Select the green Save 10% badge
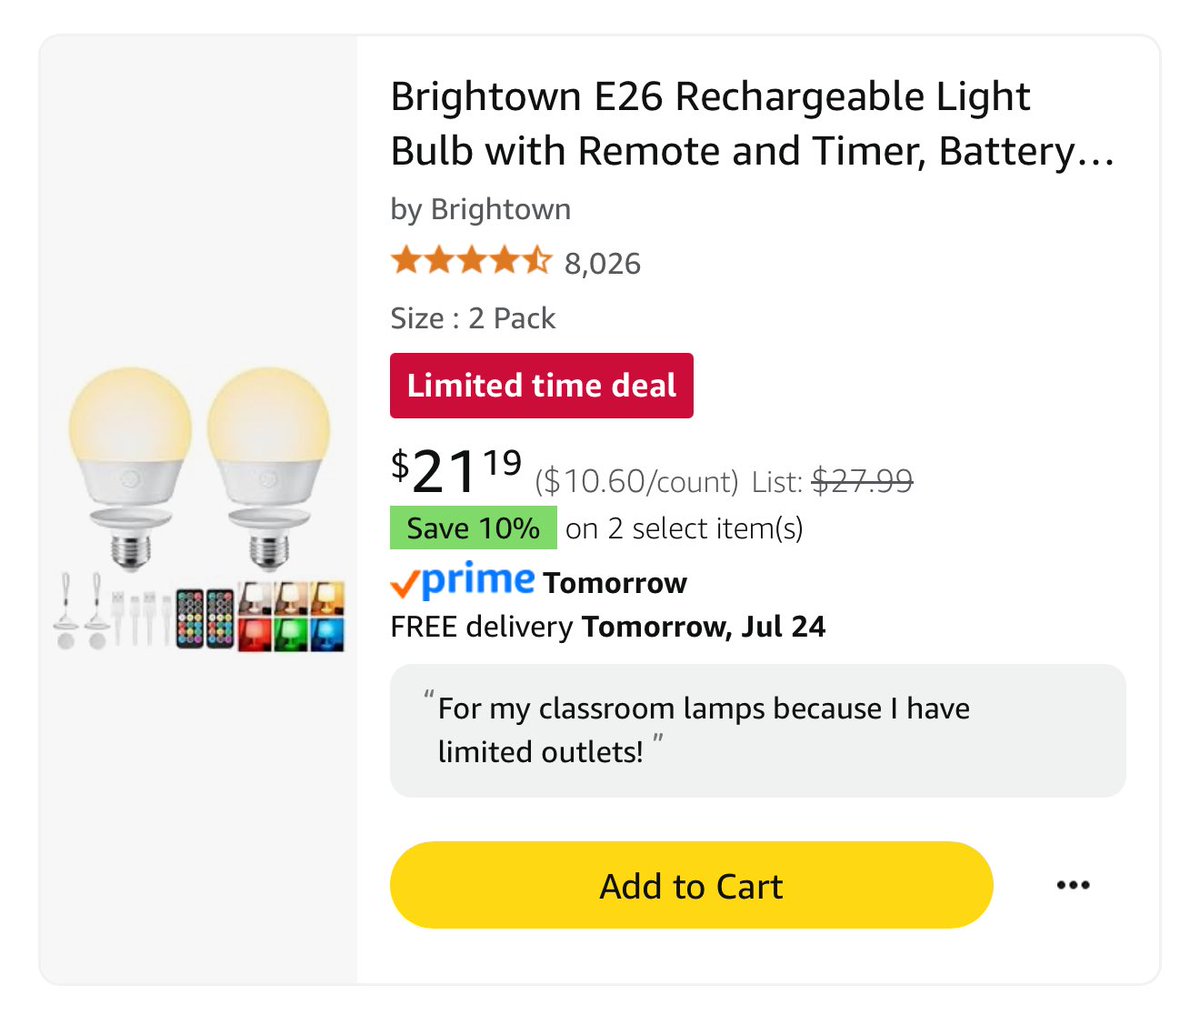The image size is (1200, 1015). (473, 528)
